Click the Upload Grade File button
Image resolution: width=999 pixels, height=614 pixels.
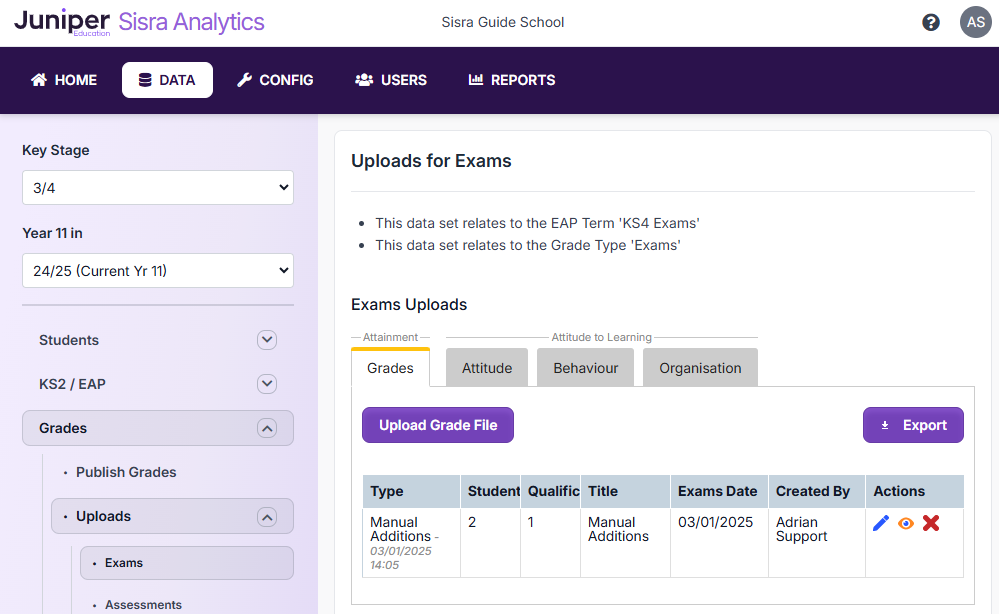[438, 425]
